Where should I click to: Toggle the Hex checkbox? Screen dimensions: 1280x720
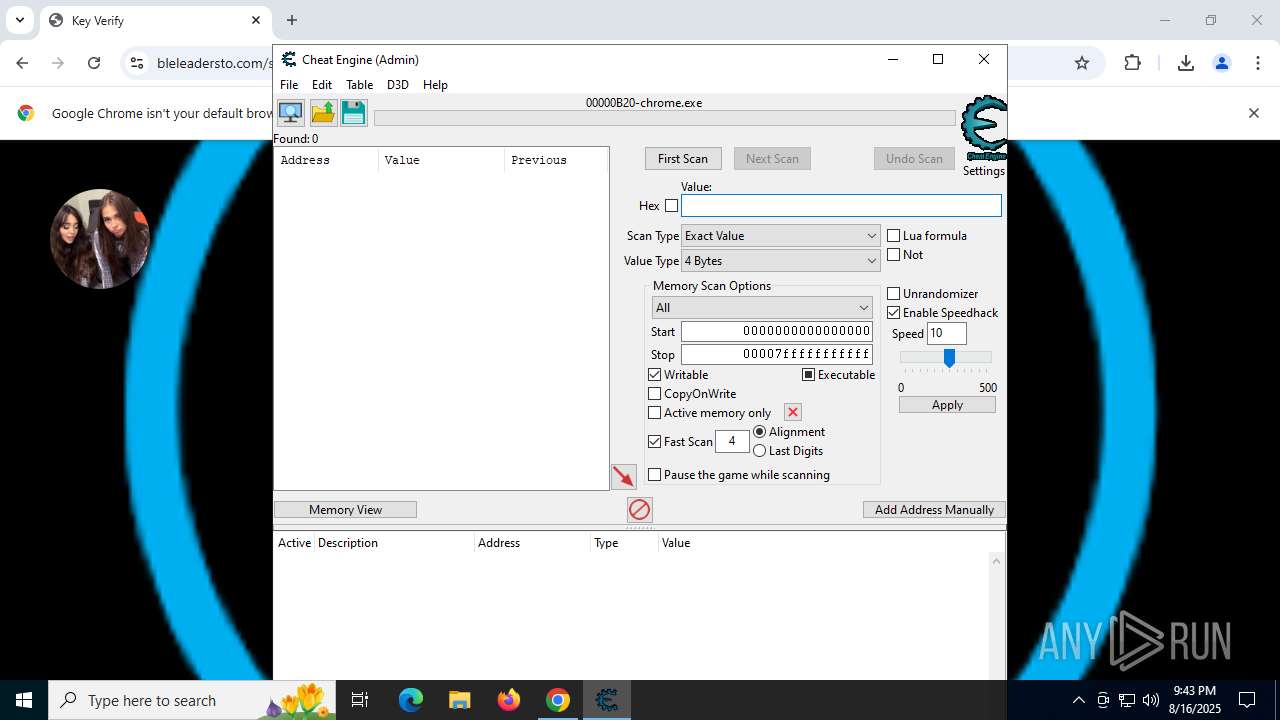(672, 206)
